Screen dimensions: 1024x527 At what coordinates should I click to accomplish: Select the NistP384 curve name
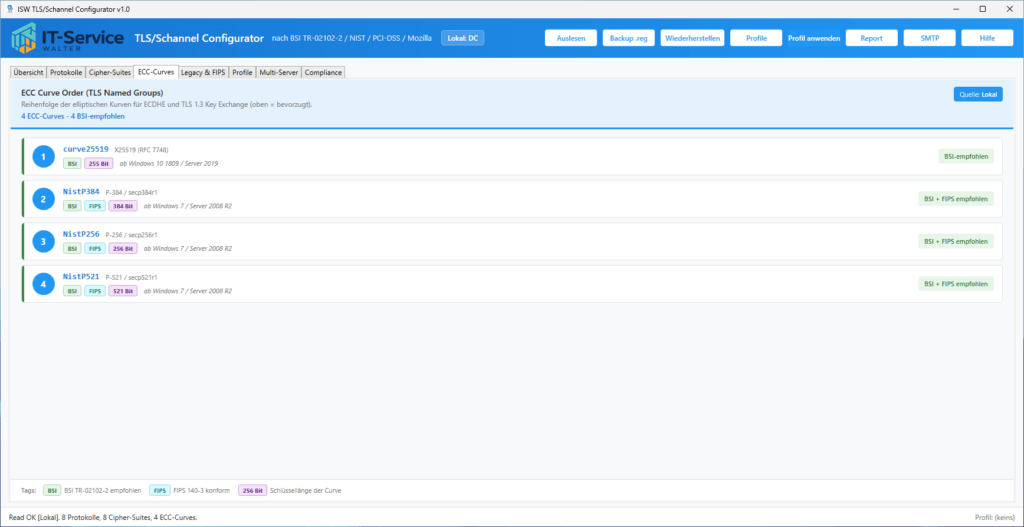(x=81, y=191)
